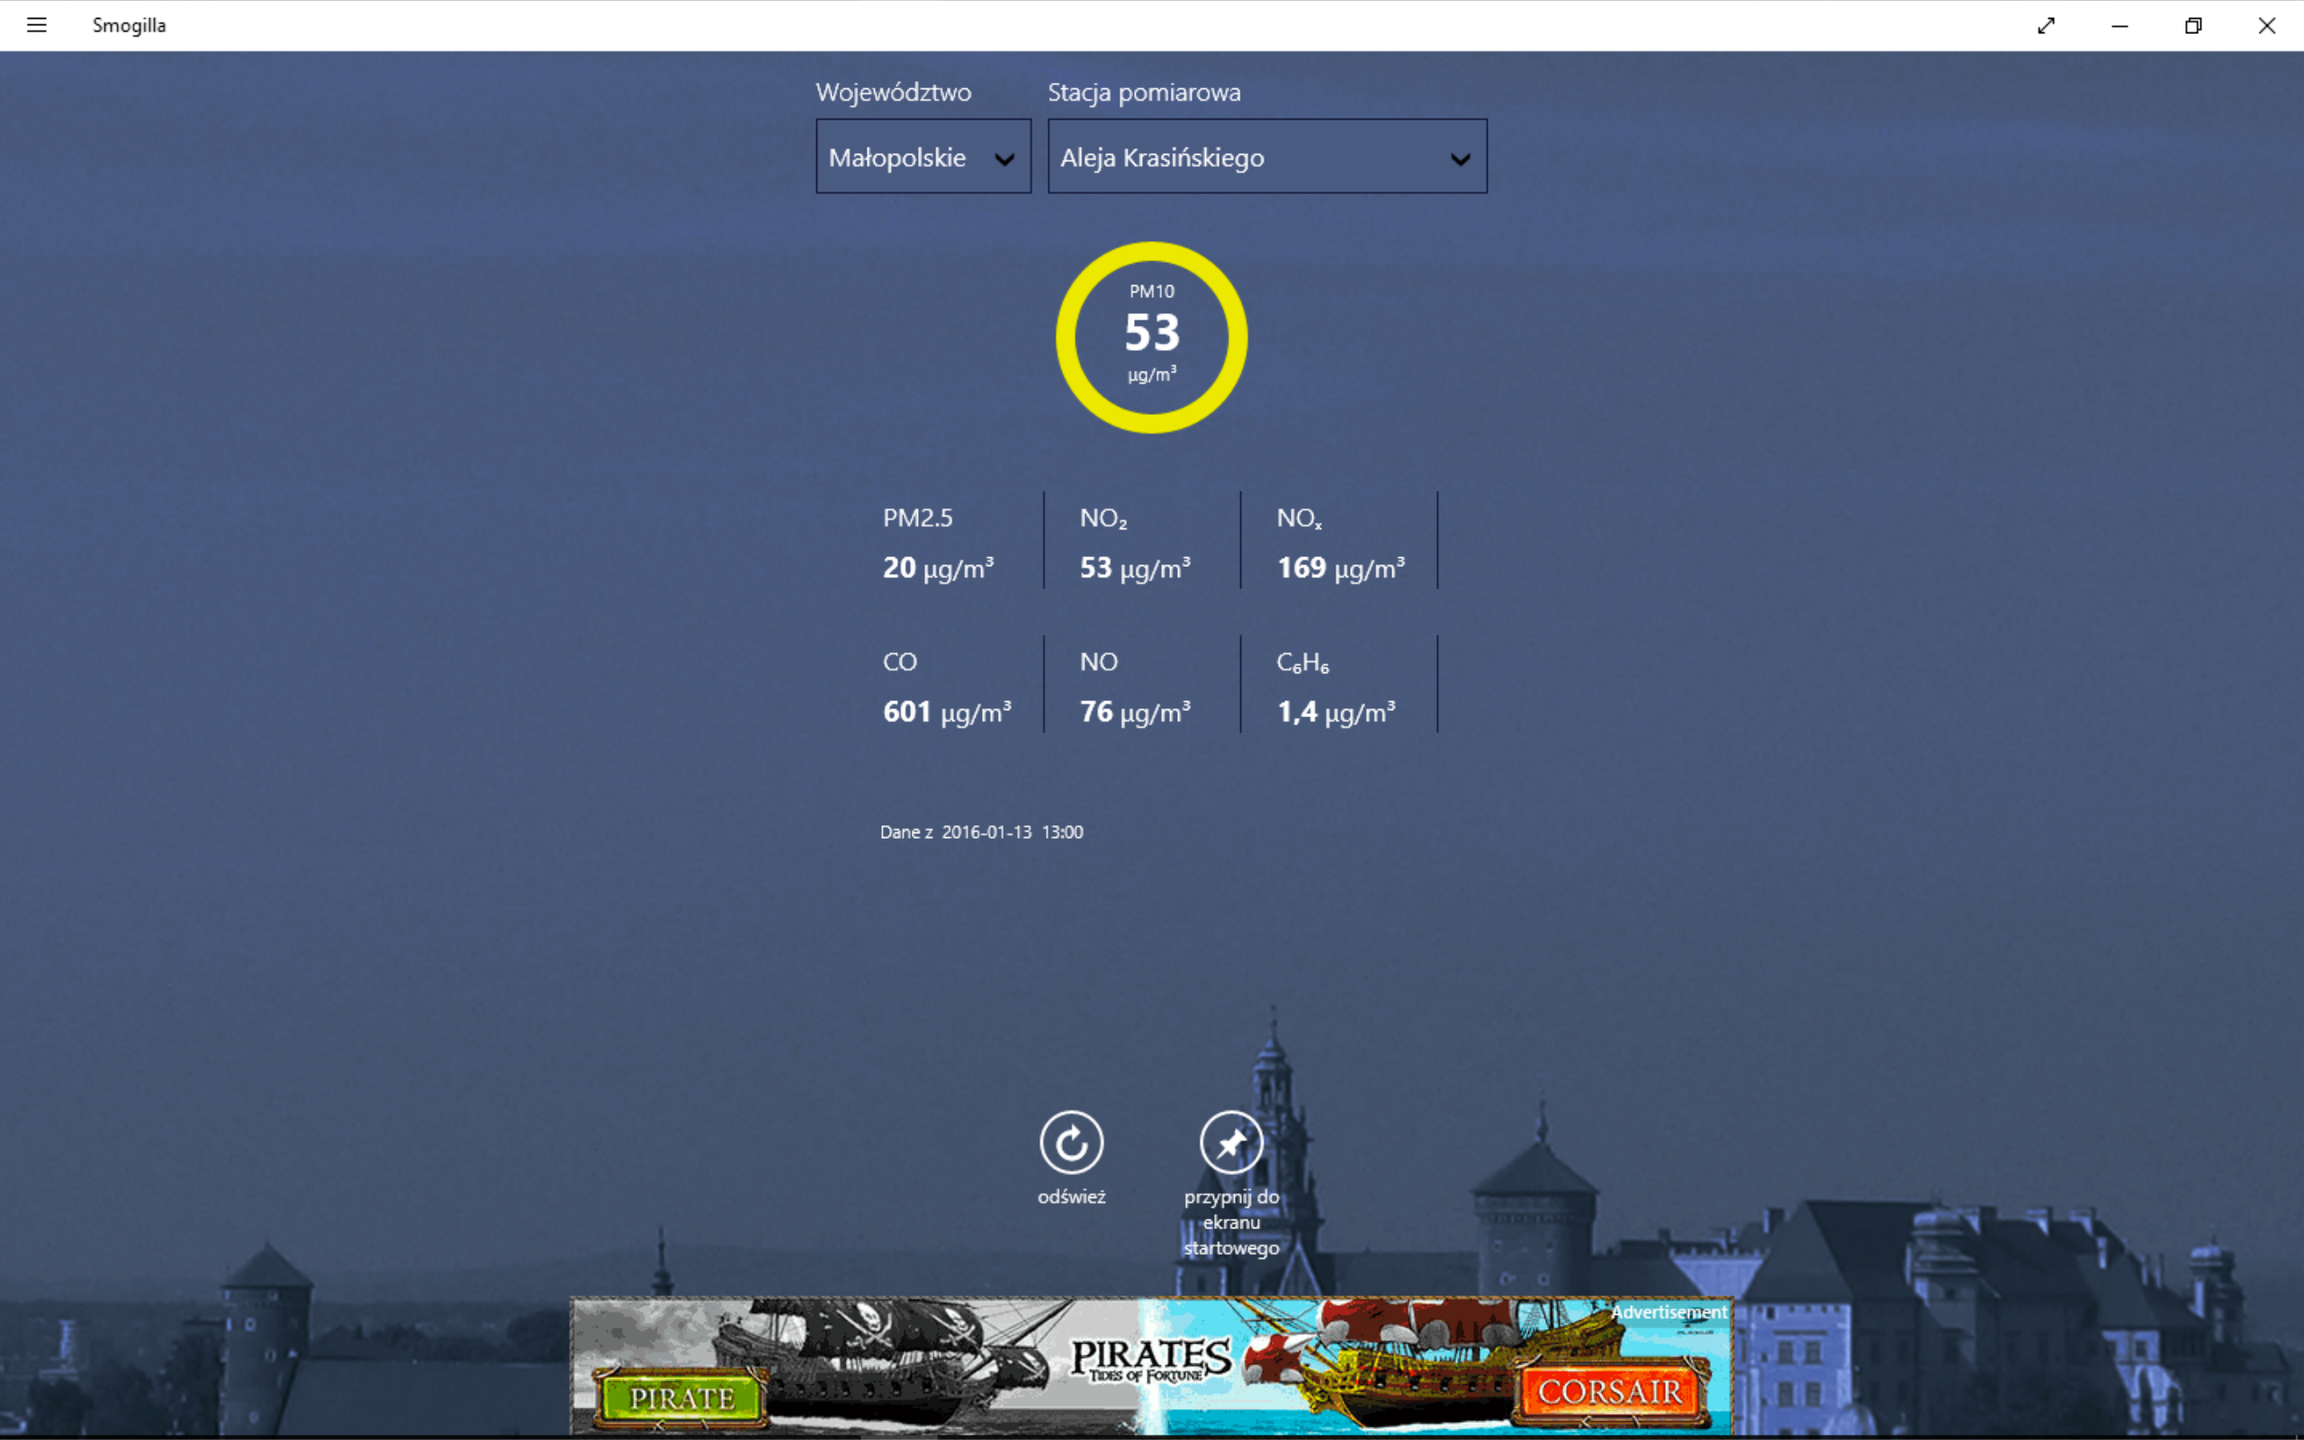
Task: Select the PM2.5 reading tile
Action: pos(938,543)
